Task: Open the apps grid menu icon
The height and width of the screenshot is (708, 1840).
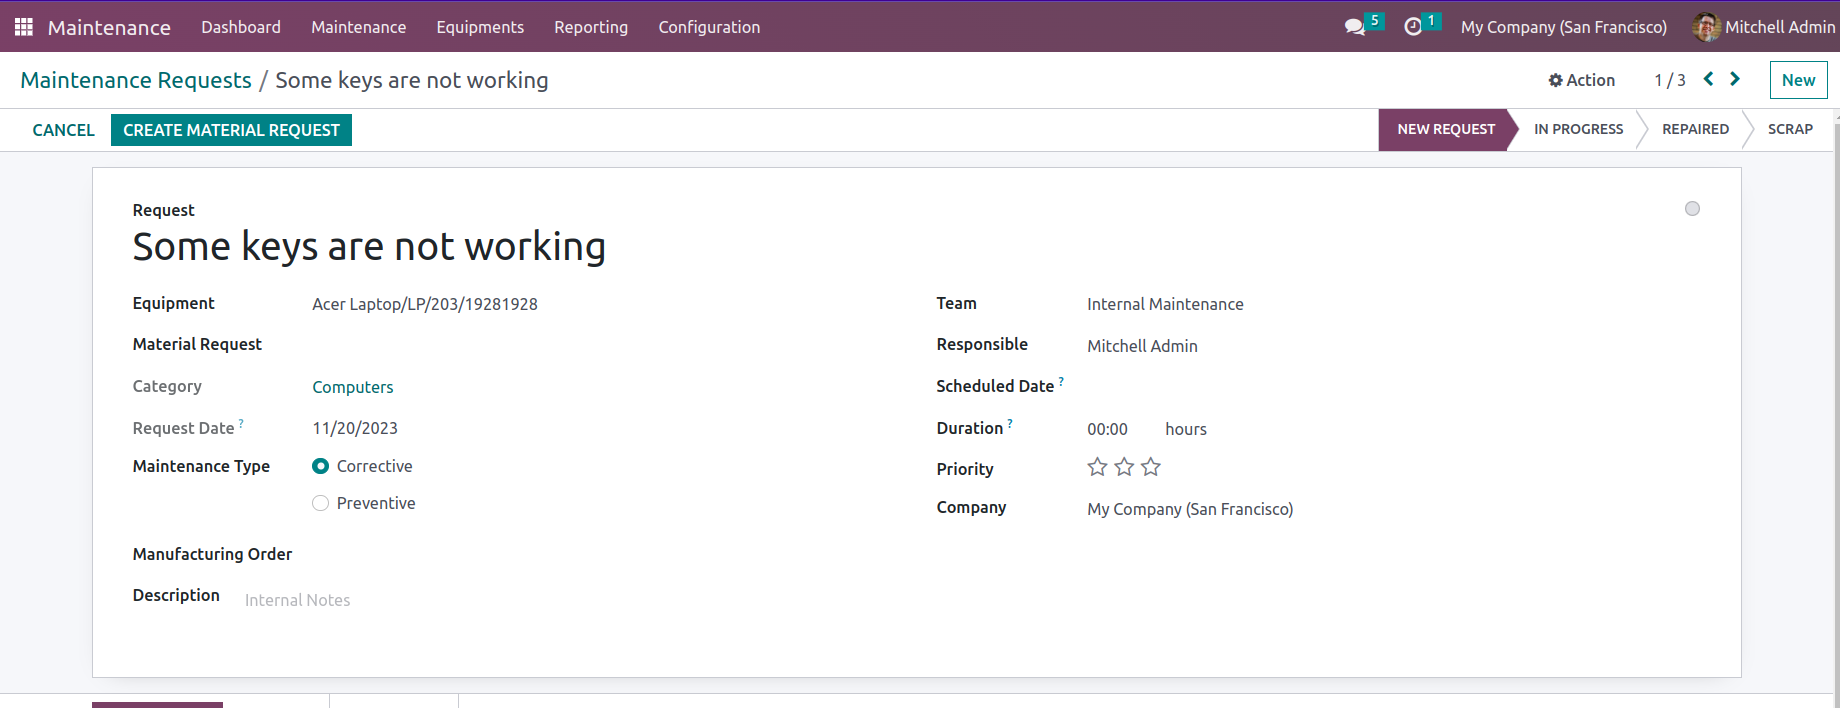Action: pos(24,27)
